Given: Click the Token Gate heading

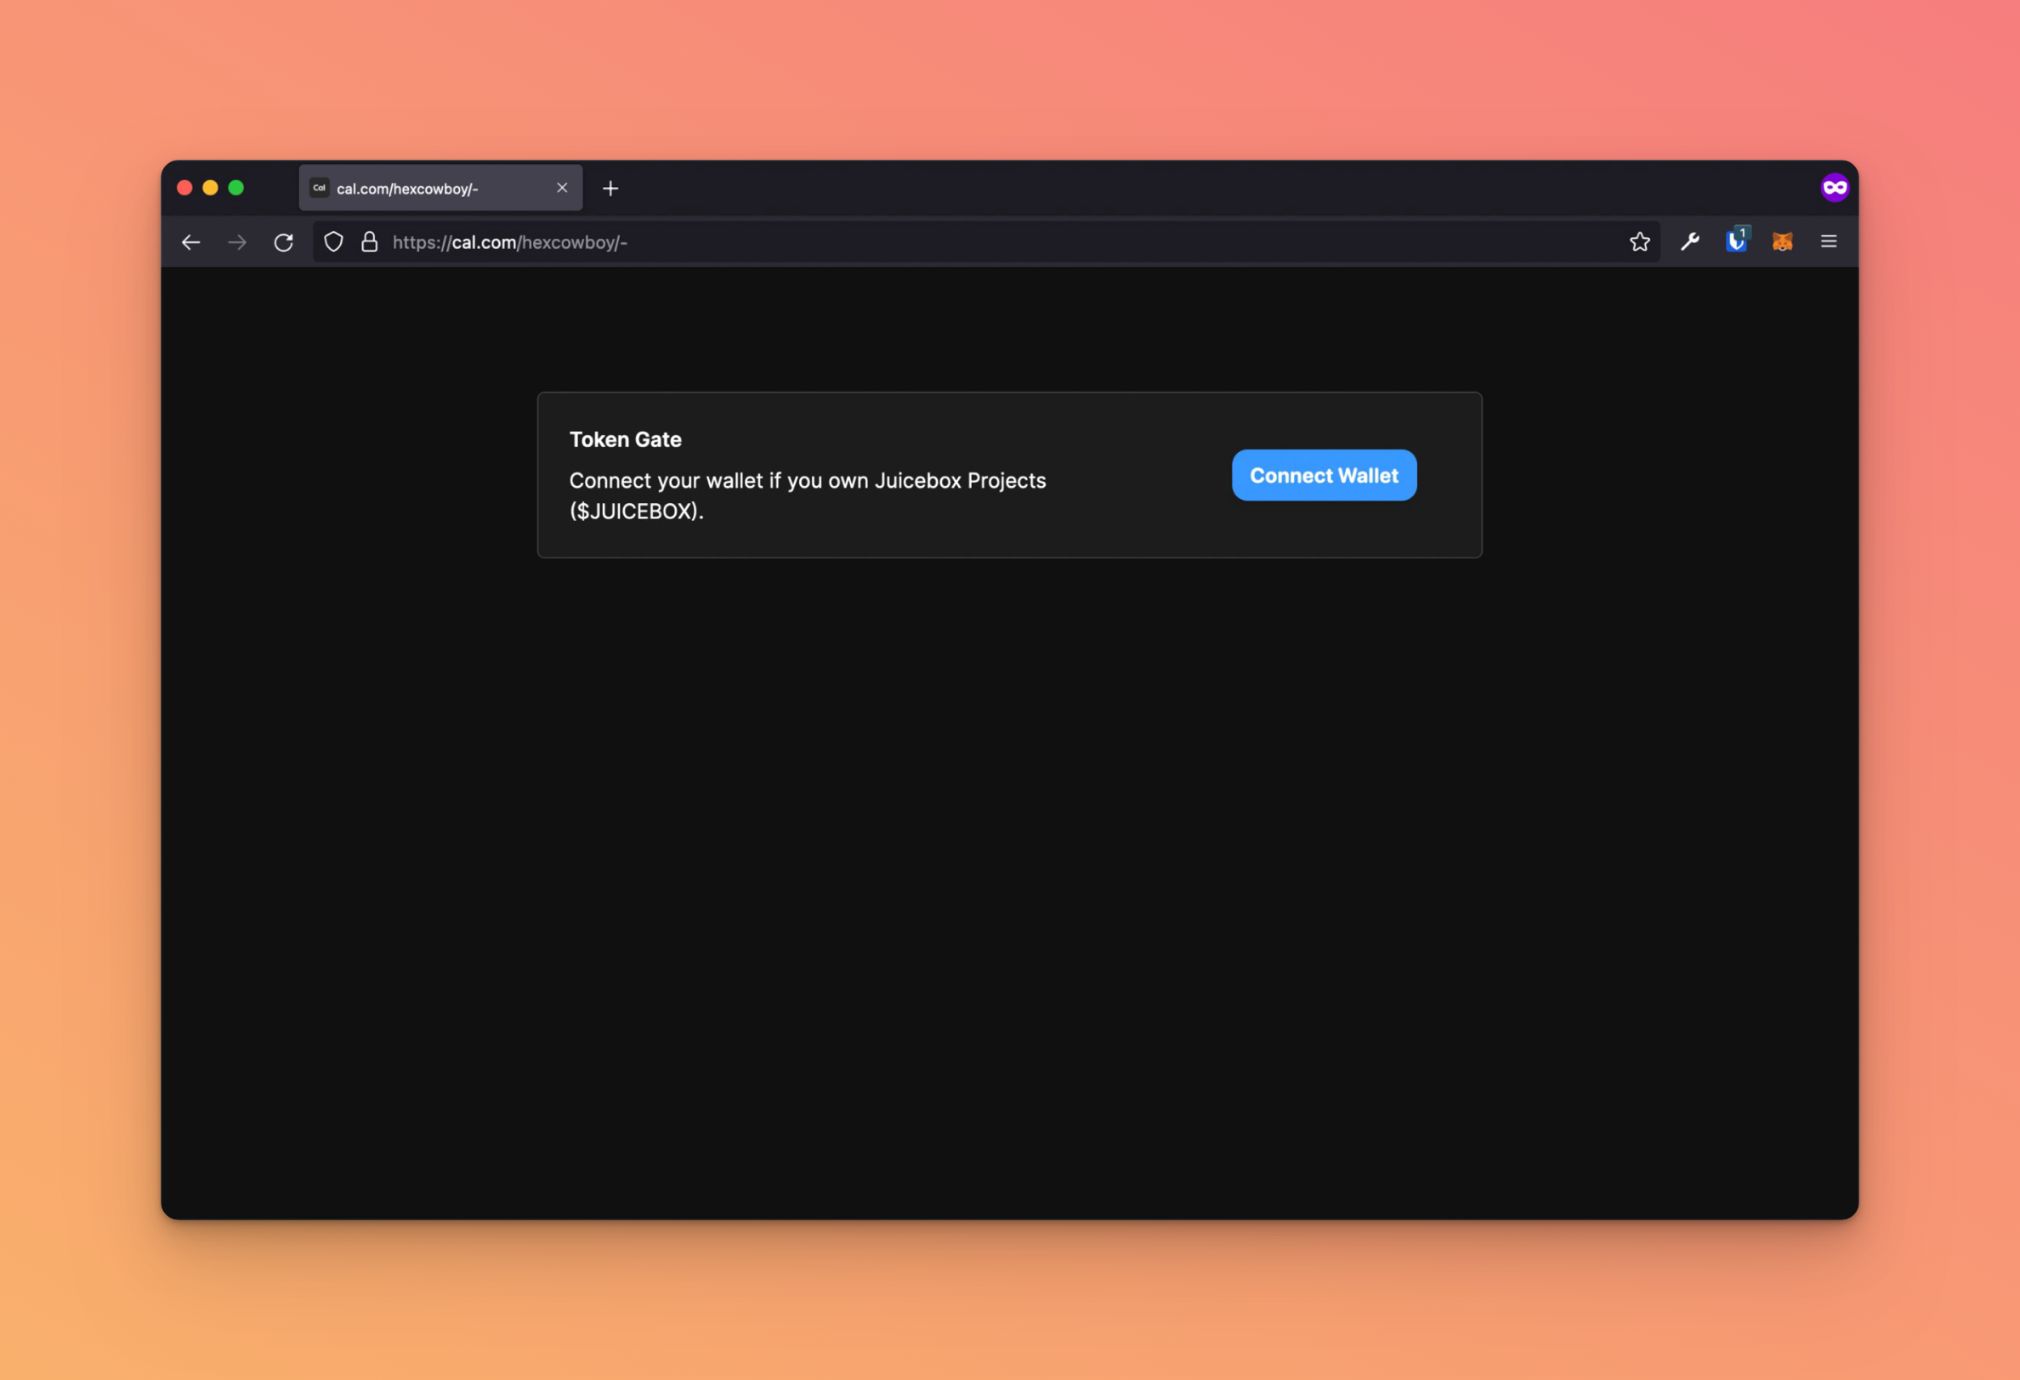Looking at the screenshot, I should (x=626, y=439).
